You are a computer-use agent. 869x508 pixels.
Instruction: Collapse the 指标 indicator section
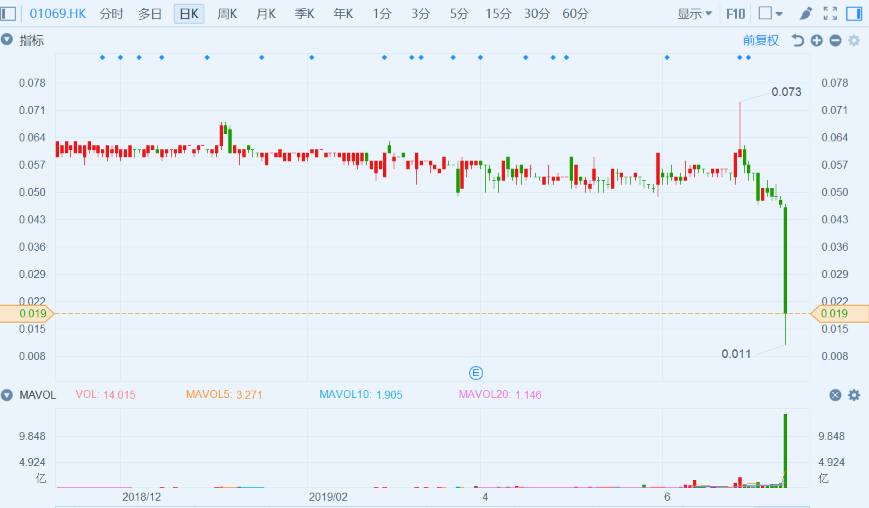coord(7,39)
